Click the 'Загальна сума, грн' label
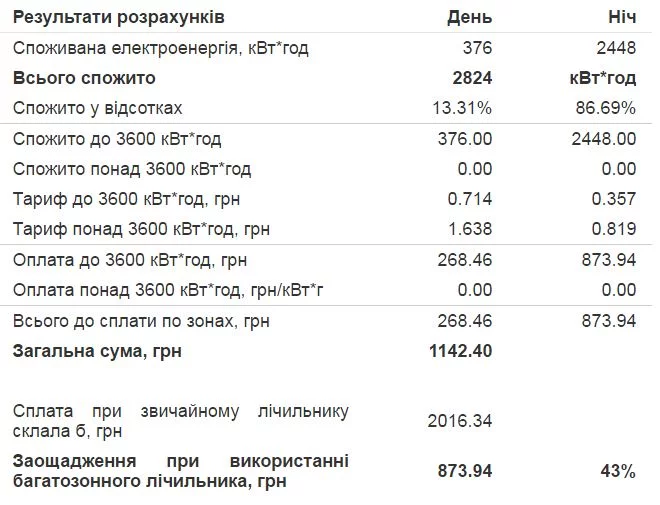The height and width of the screenshot is (505, 660). [97, 351]
